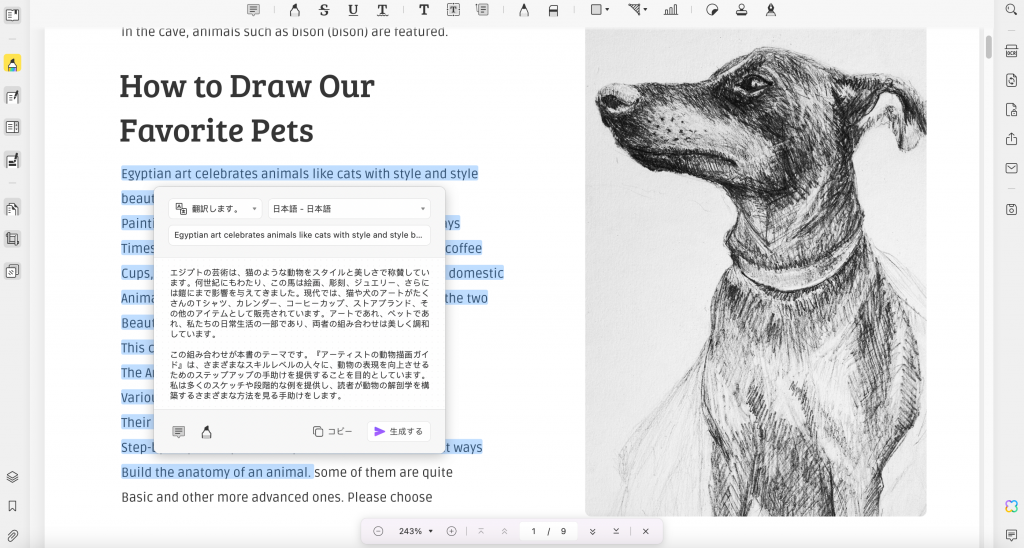1024x548 pixels.
Task: Add translation as sticky note from popup
Action: coord(178,432)
